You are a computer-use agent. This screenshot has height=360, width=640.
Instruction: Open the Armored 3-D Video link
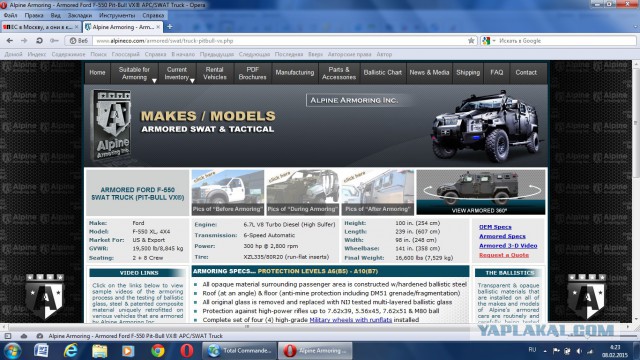(508, 246)
